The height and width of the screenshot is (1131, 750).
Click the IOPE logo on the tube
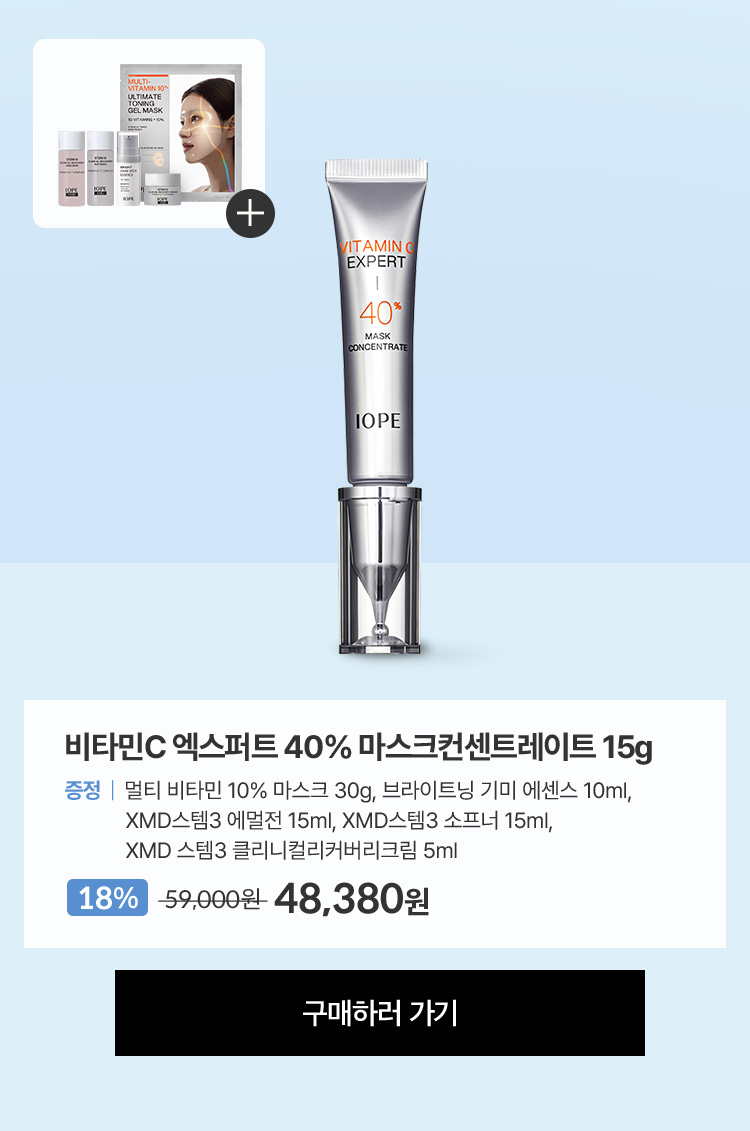(x=378, y=421)
